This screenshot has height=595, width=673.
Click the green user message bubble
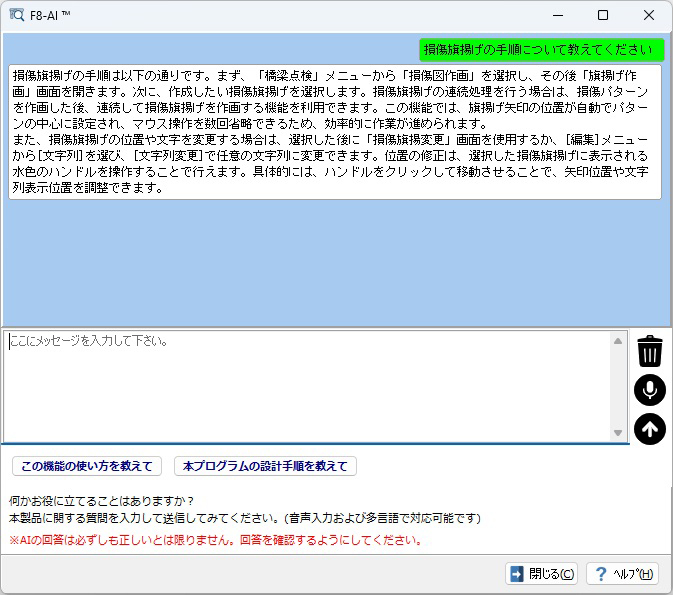[x=542, y=50]
